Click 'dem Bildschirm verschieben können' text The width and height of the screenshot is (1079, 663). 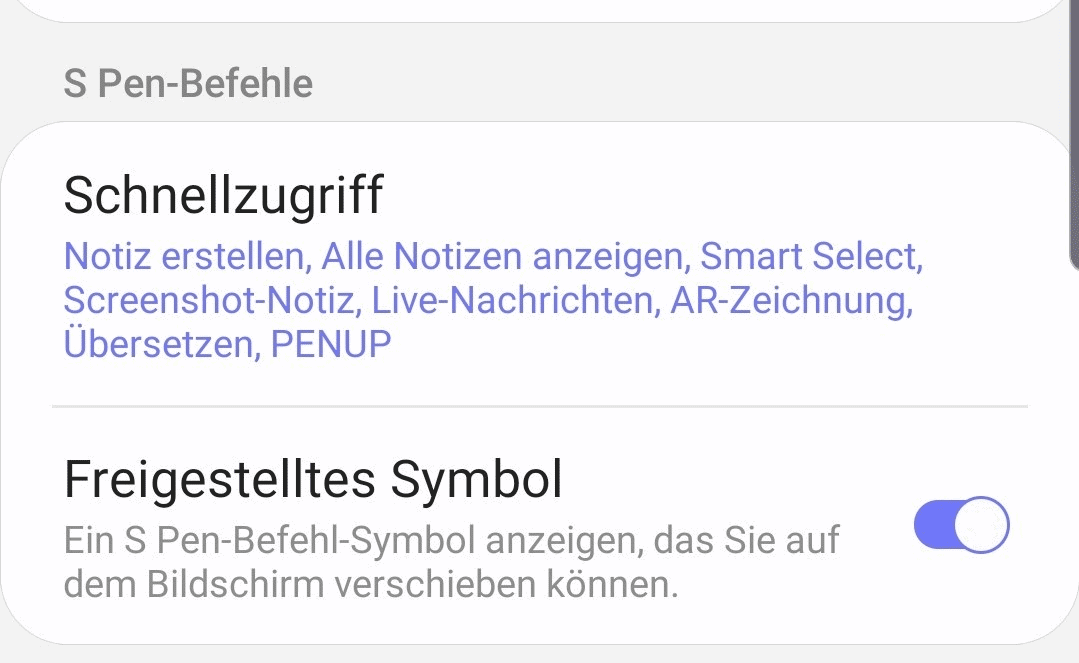click(370, 584)
